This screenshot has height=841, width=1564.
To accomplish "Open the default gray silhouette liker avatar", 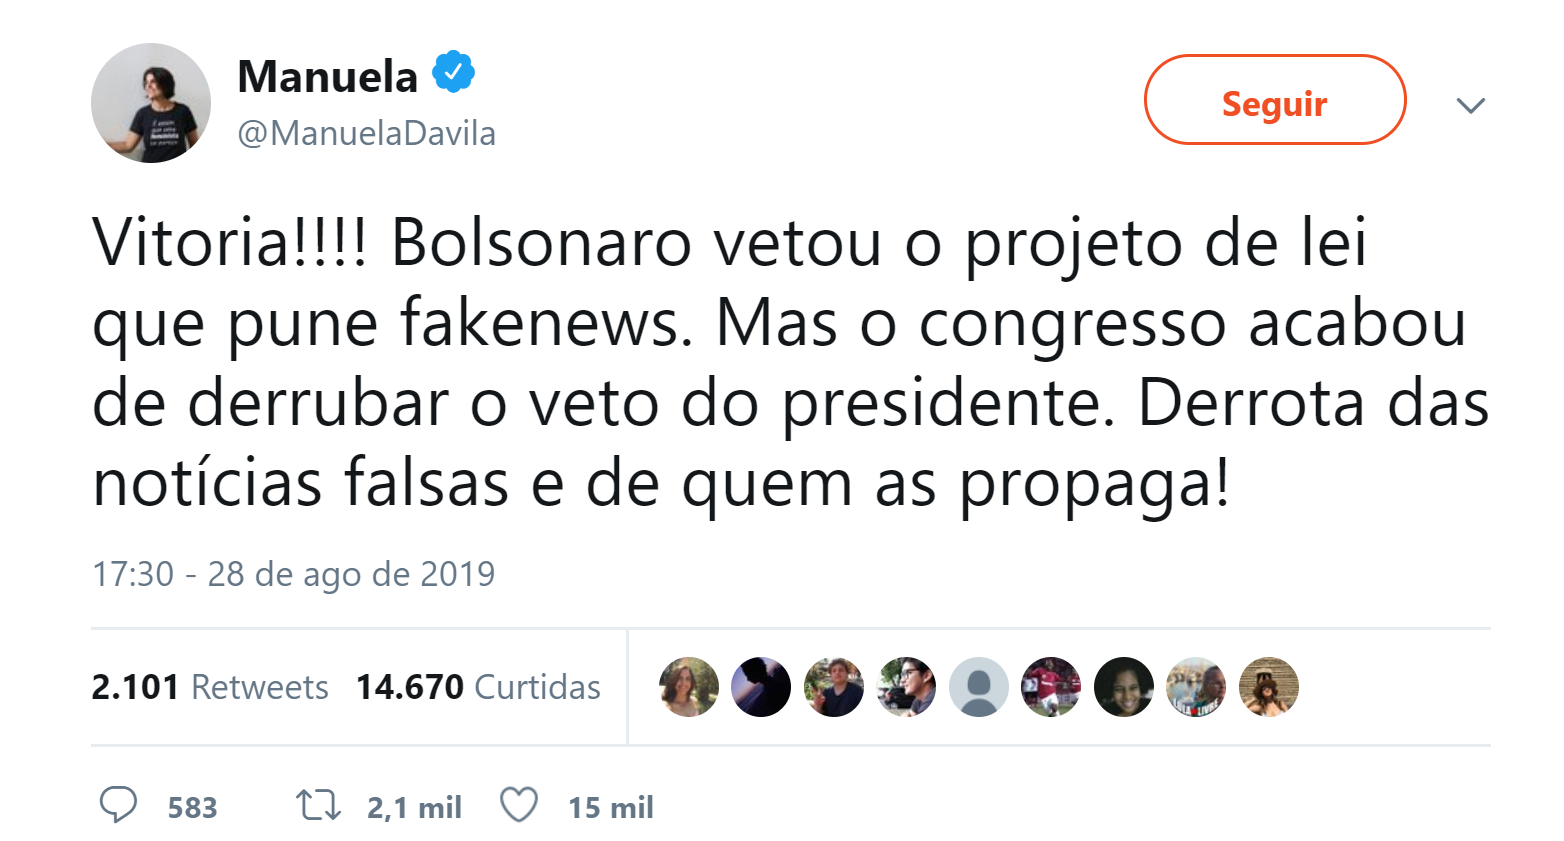I will (979, 687).
